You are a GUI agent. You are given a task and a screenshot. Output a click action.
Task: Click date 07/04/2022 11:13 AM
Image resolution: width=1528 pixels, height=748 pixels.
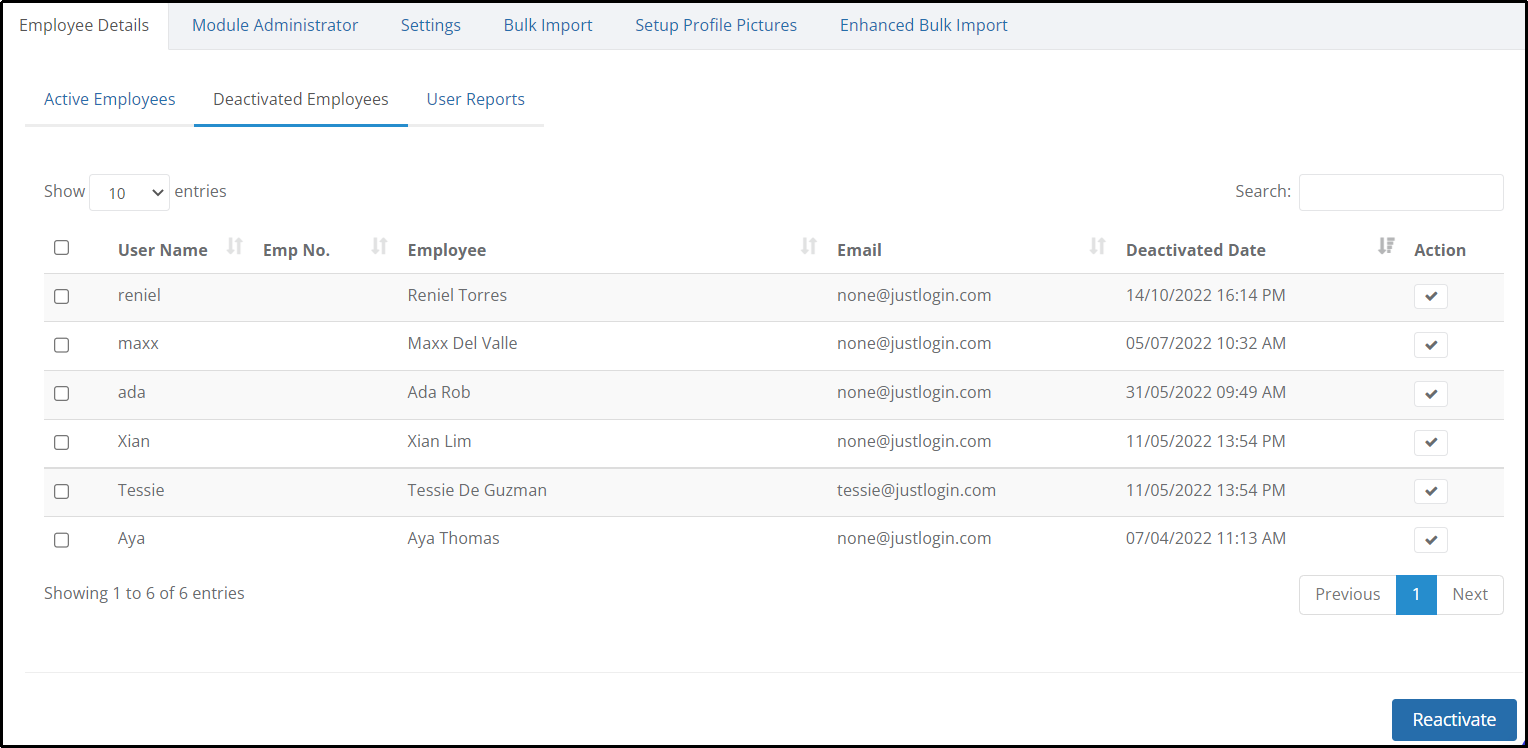pos(1206,538)
